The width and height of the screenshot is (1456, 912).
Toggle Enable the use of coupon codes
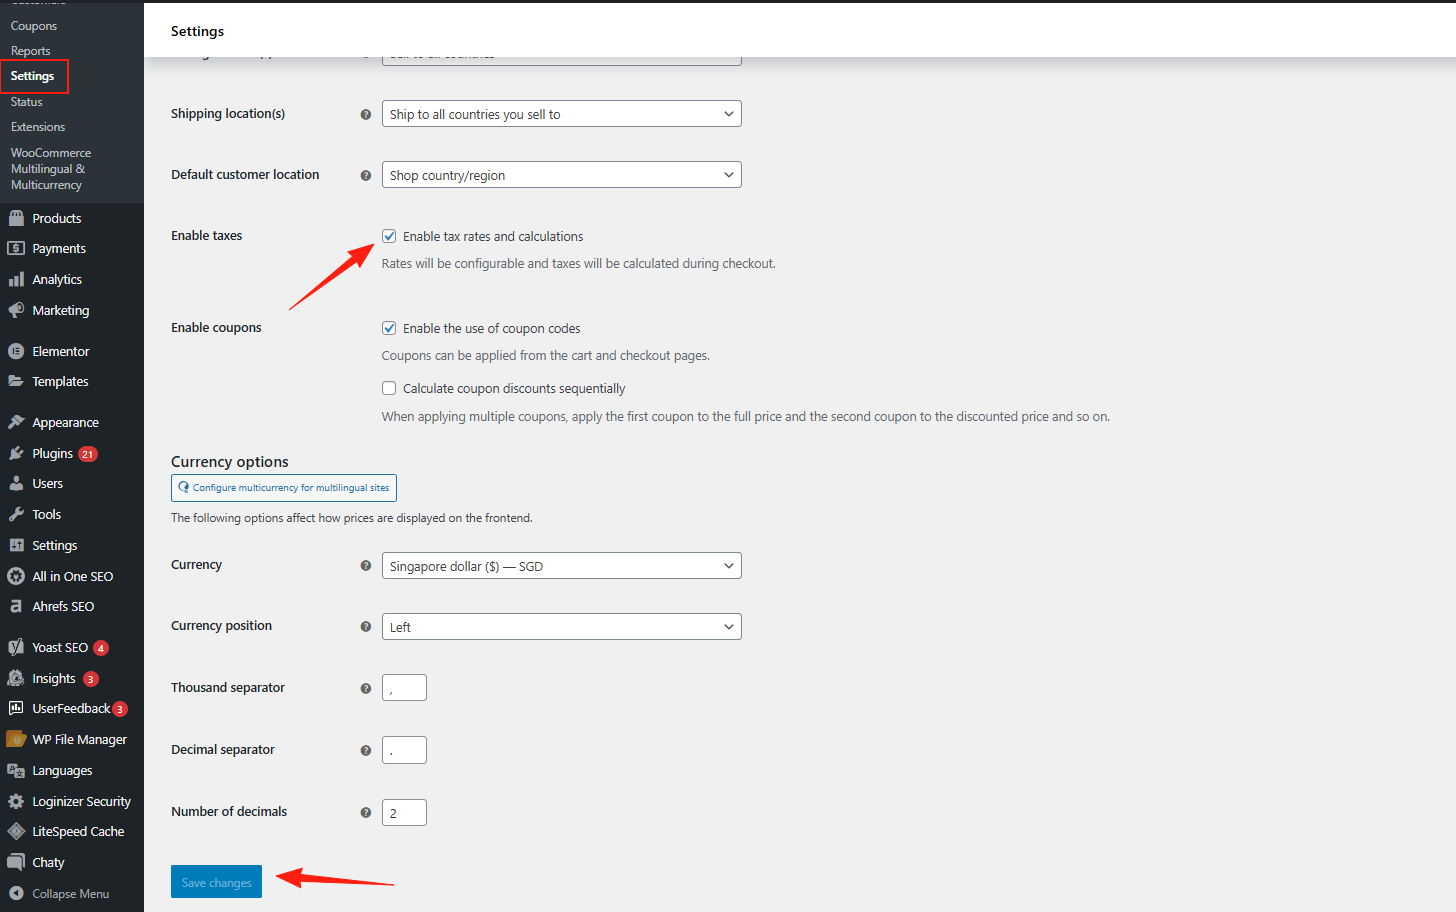point(389,329)
